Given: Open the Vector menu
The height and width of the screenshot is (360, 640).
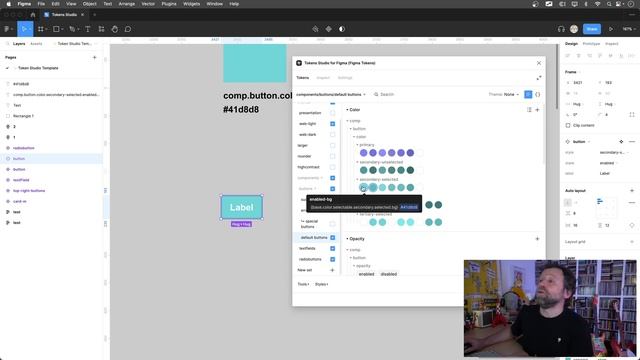Looking at the screenshot, I should (148, 4).
